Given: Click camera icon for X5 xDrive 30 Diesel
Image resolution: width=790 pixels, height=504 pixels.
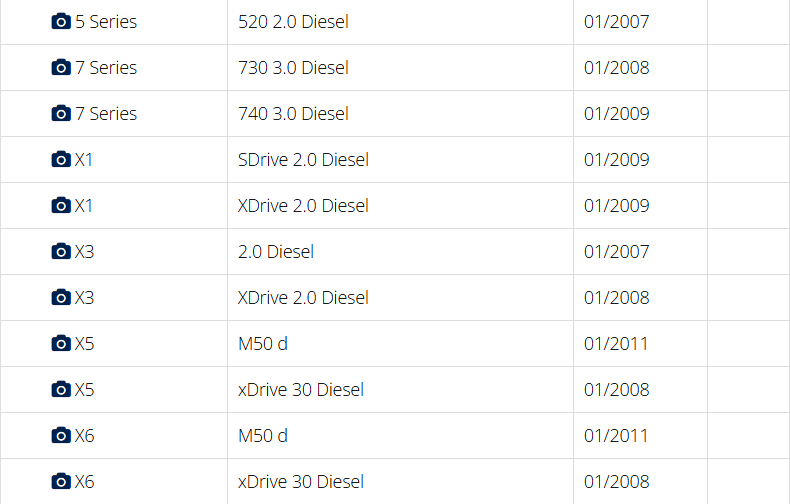Looking at the screenshot, I should [x=61, y=390].
